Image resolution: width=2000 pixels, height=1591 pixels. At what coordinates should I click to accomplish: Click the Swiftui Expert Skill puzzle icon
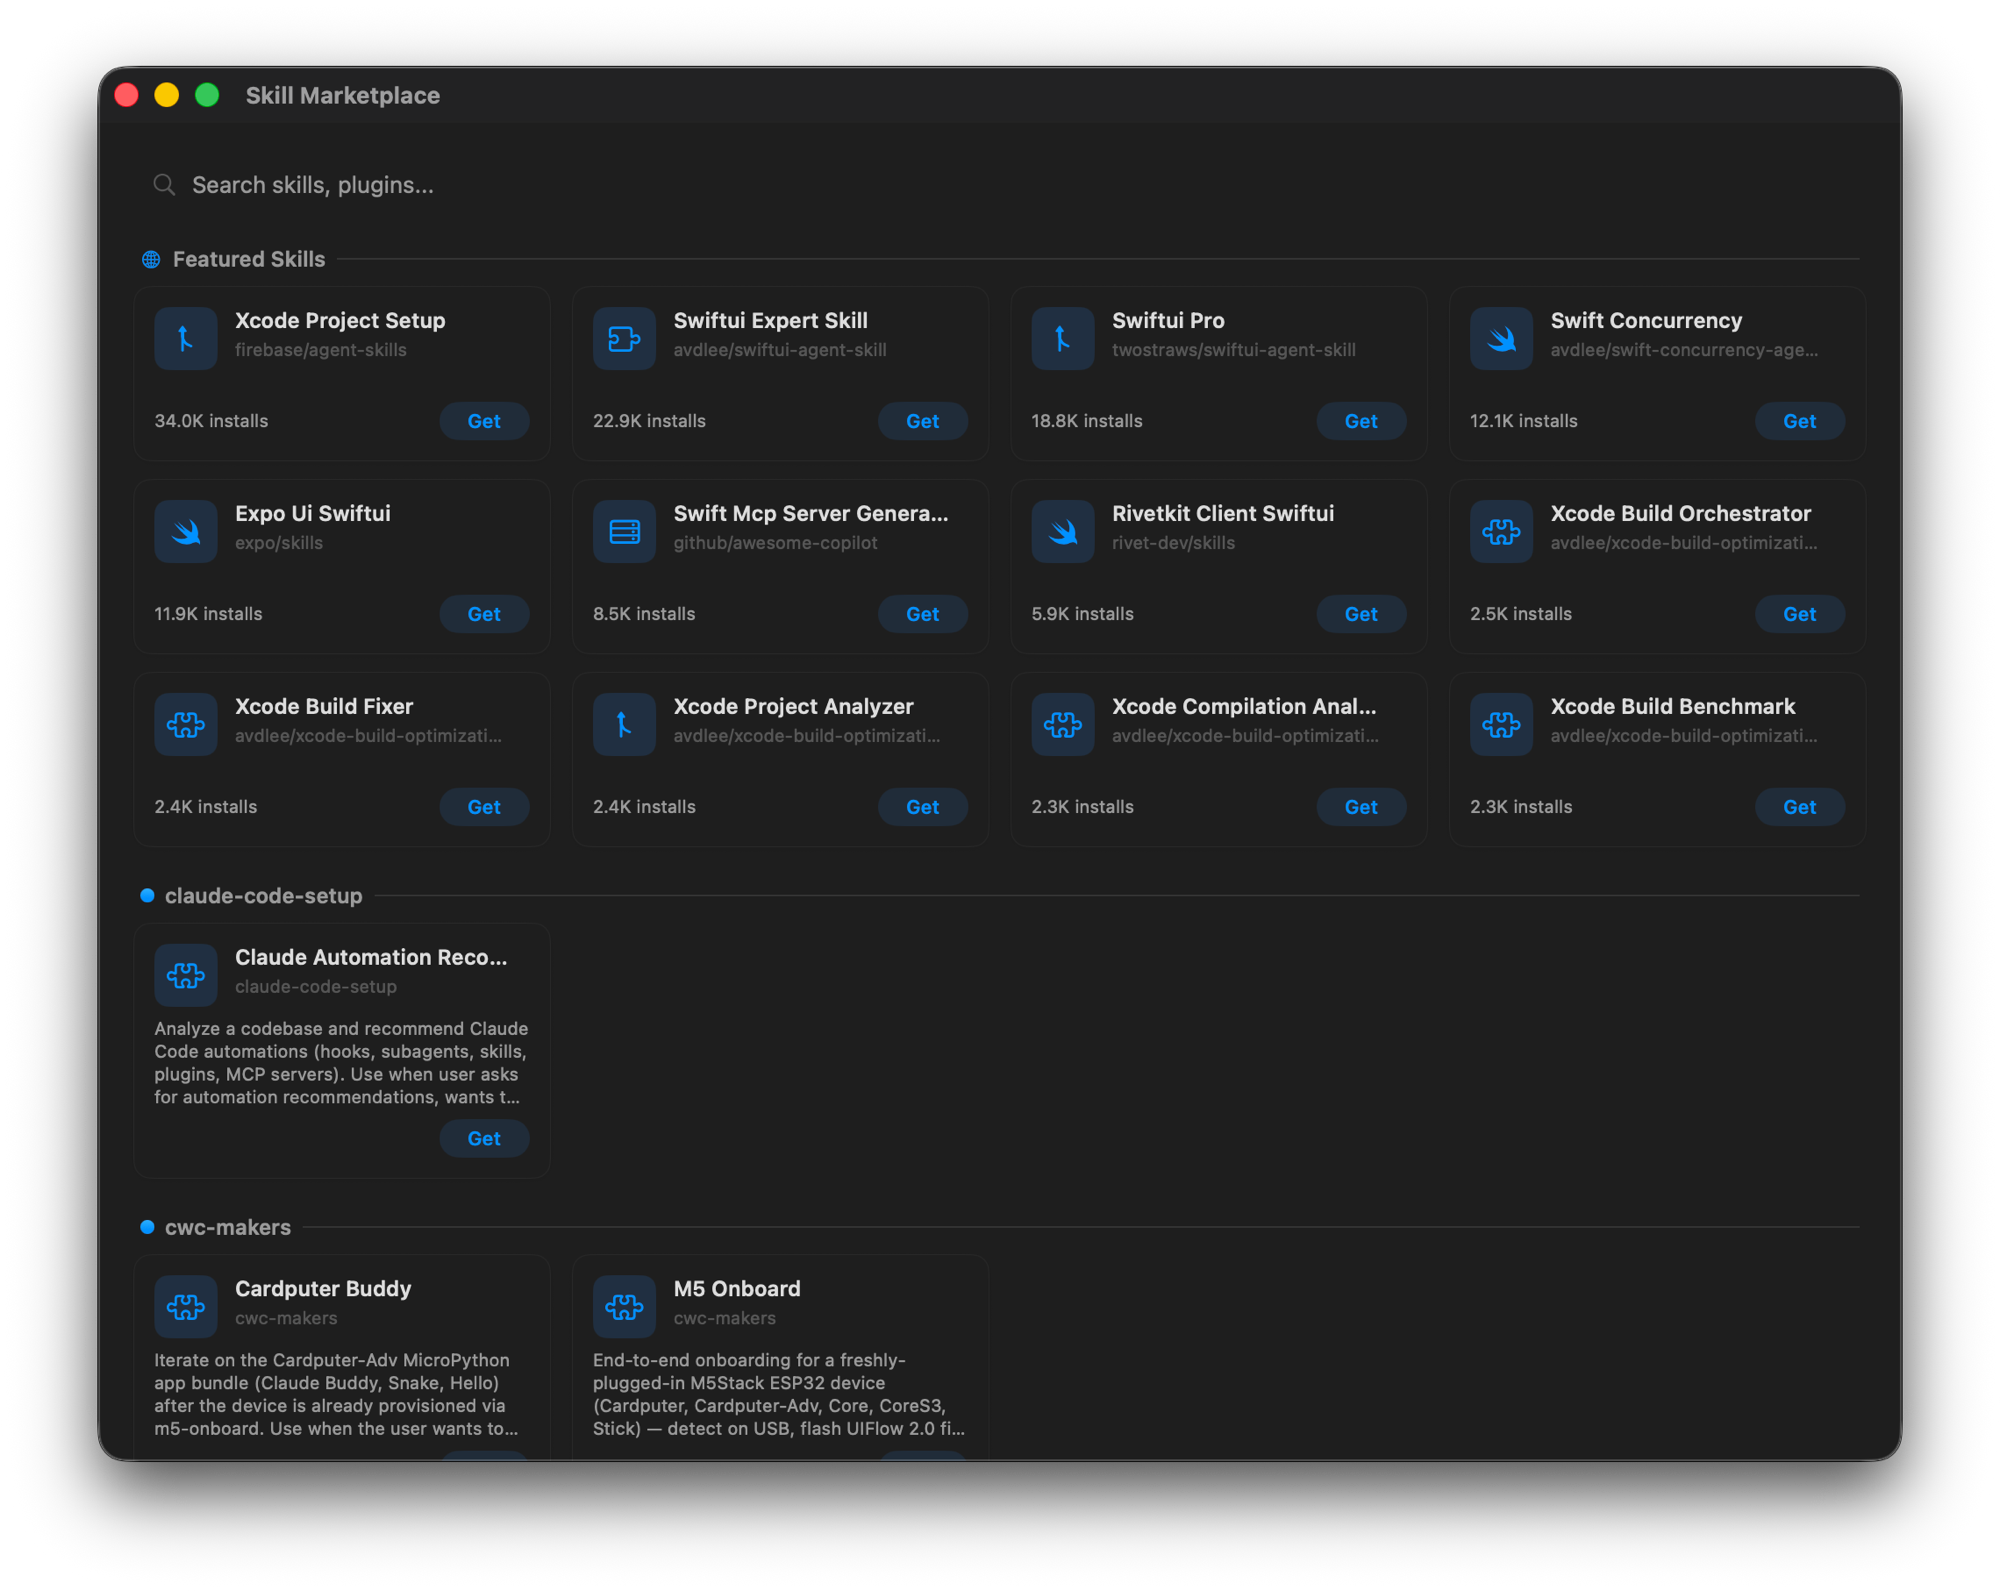624,338
